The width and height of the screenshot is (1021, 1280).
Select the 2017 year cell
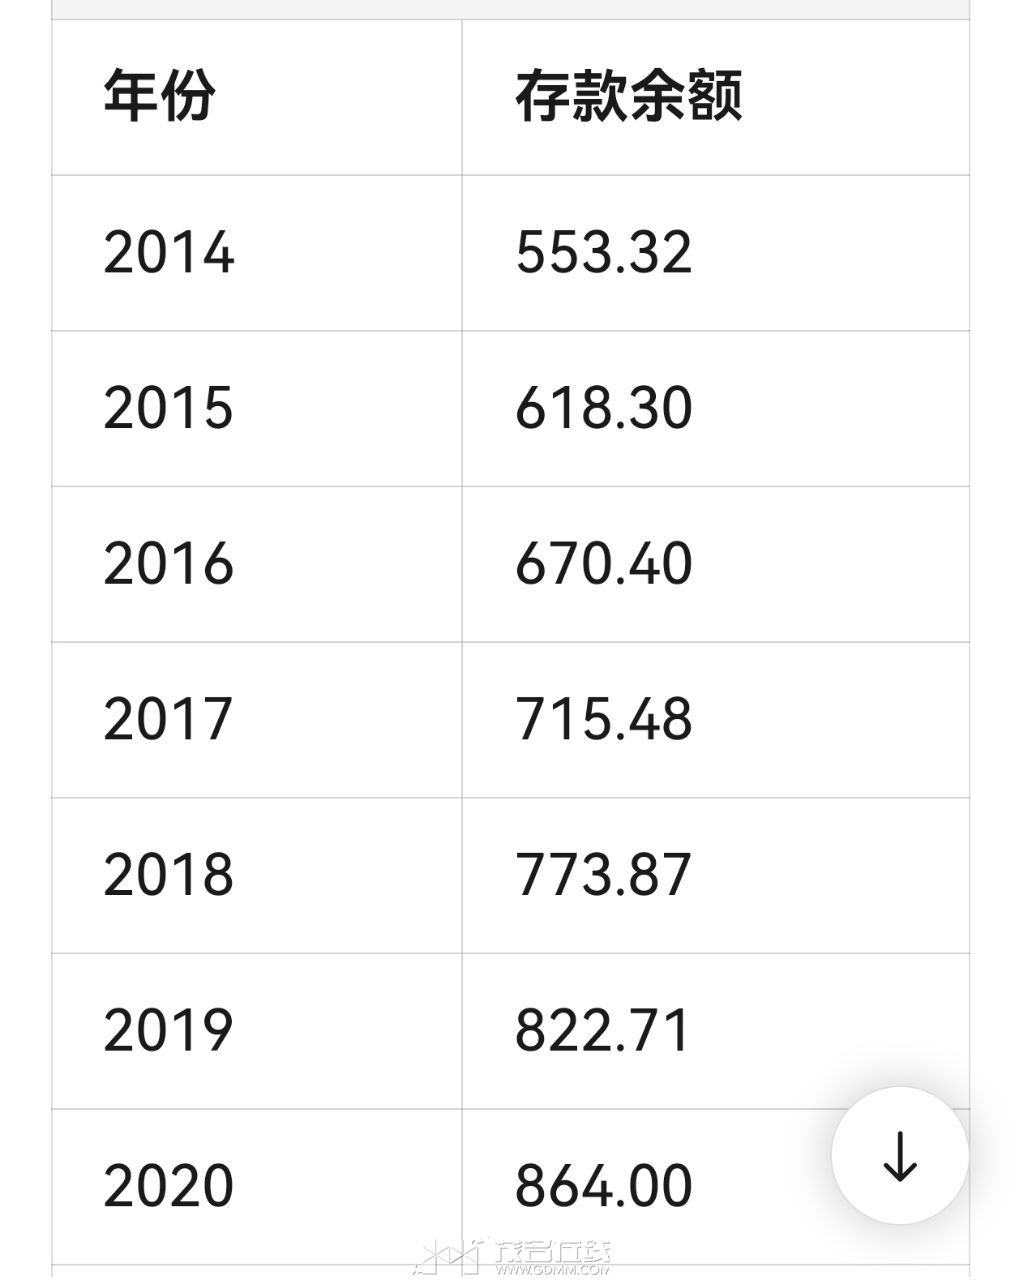(168, 719)
